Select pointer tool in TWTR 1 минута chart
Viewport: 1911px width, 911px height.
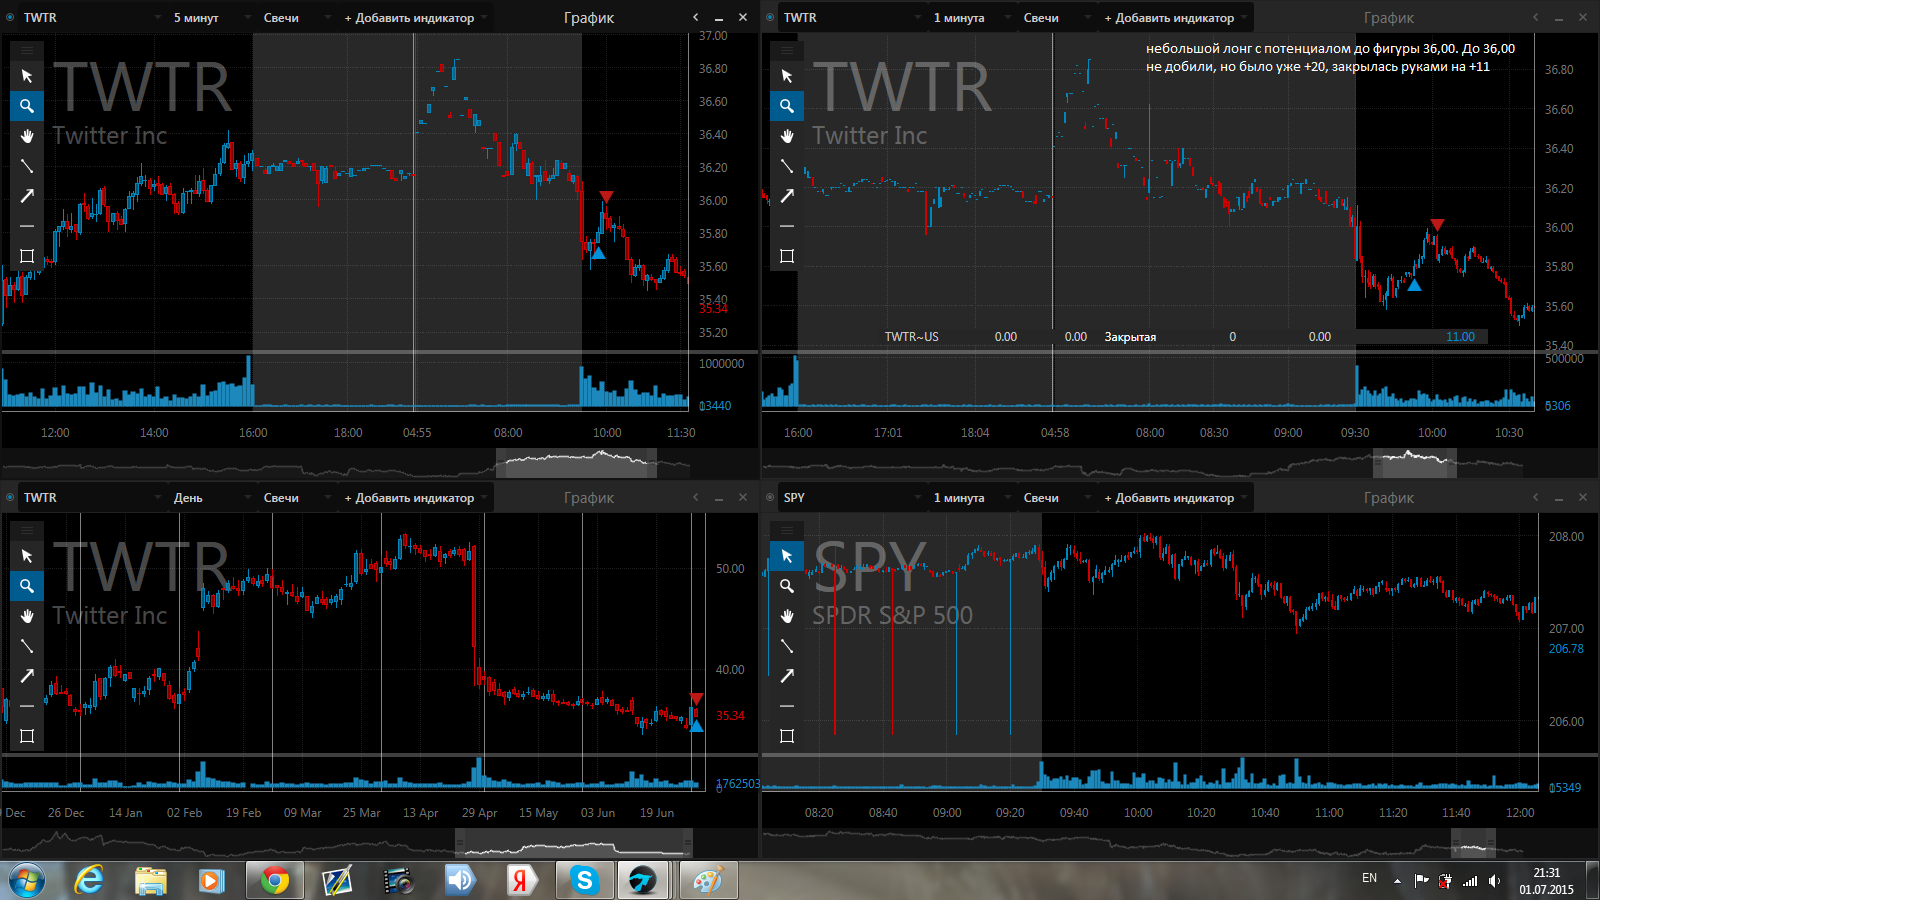point(787,76)
